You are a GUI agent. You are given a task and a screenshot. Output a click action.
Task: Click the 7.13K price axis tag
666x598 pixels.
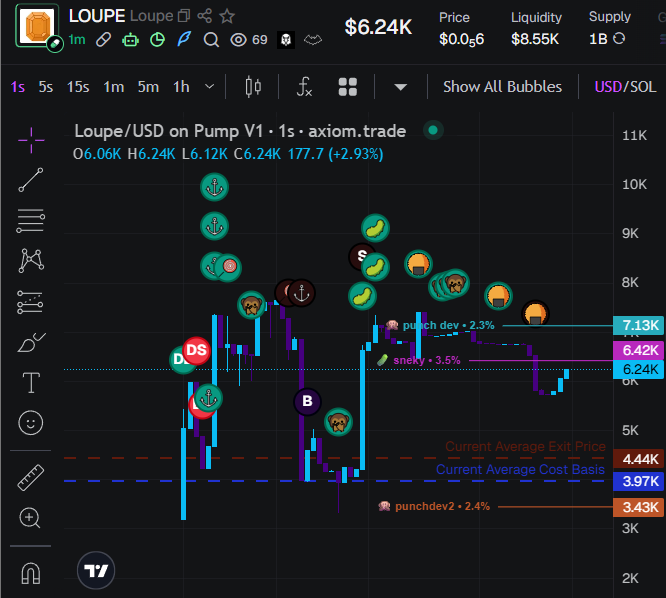click(x=639, y=325)
